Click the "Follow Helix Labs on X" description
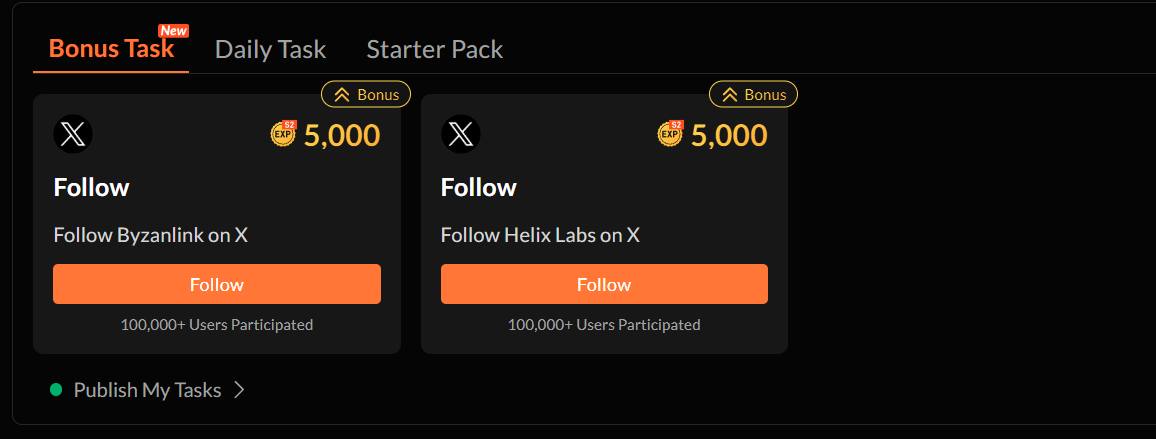Viewport: 1156px width, 439px height. coord(540,235)
